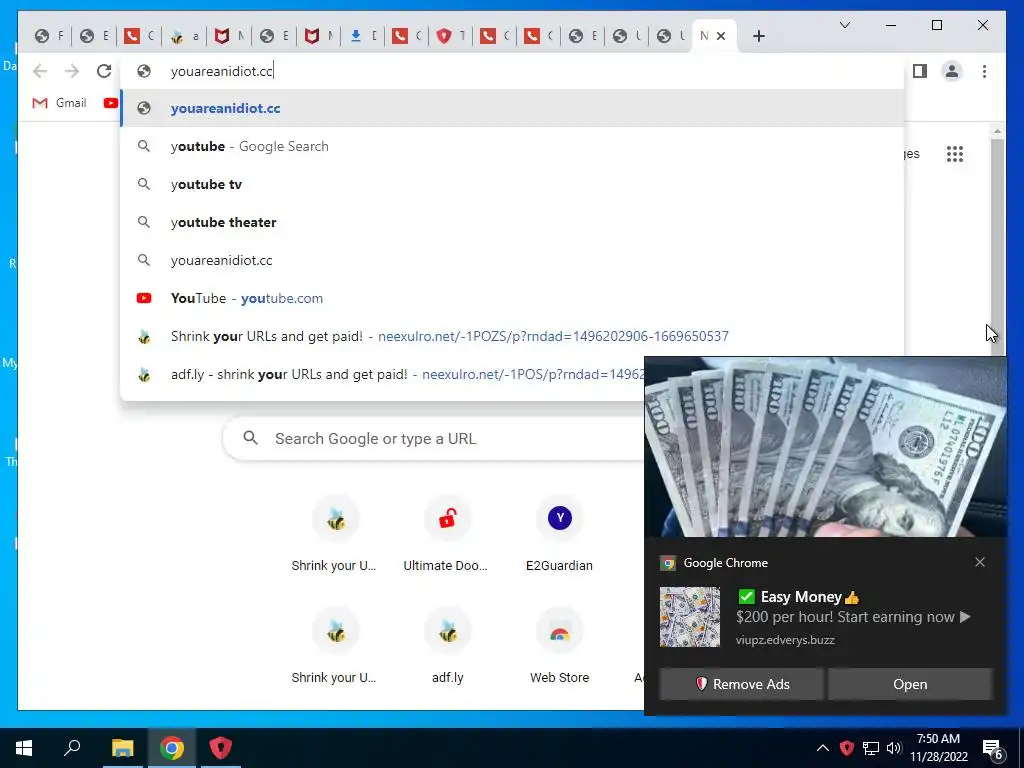Open the taskbar clock showing 7:50 AM
This screenshot has height=768, width=1024.
938,748
